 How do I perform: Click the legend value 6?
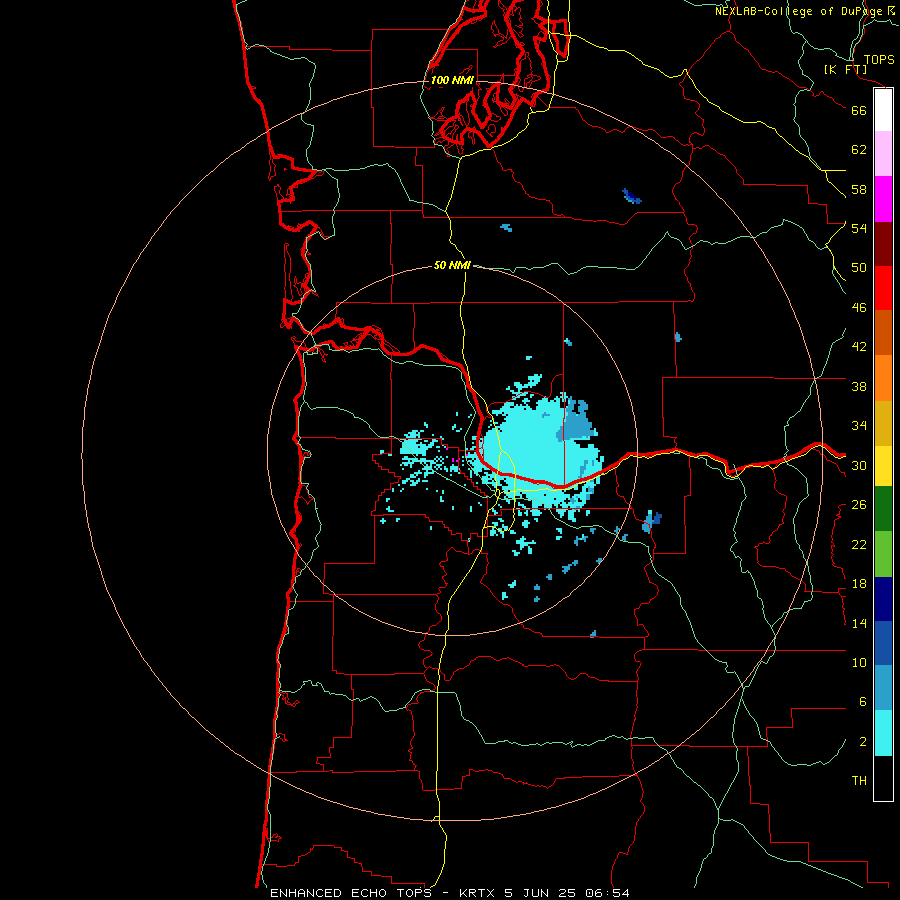tap(863, 702)
